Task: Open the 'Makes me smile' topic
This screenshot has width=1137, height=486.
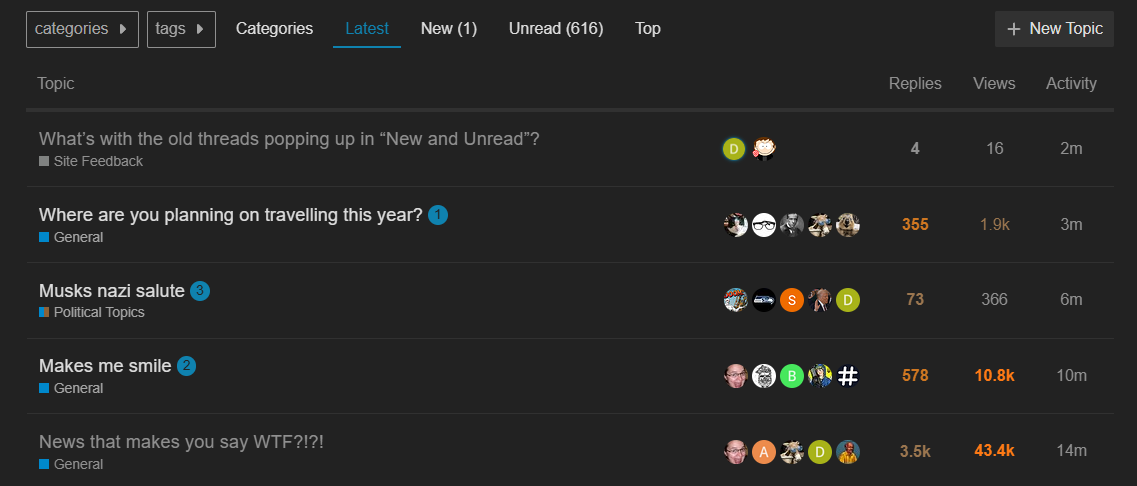Action: coord(105,366)
